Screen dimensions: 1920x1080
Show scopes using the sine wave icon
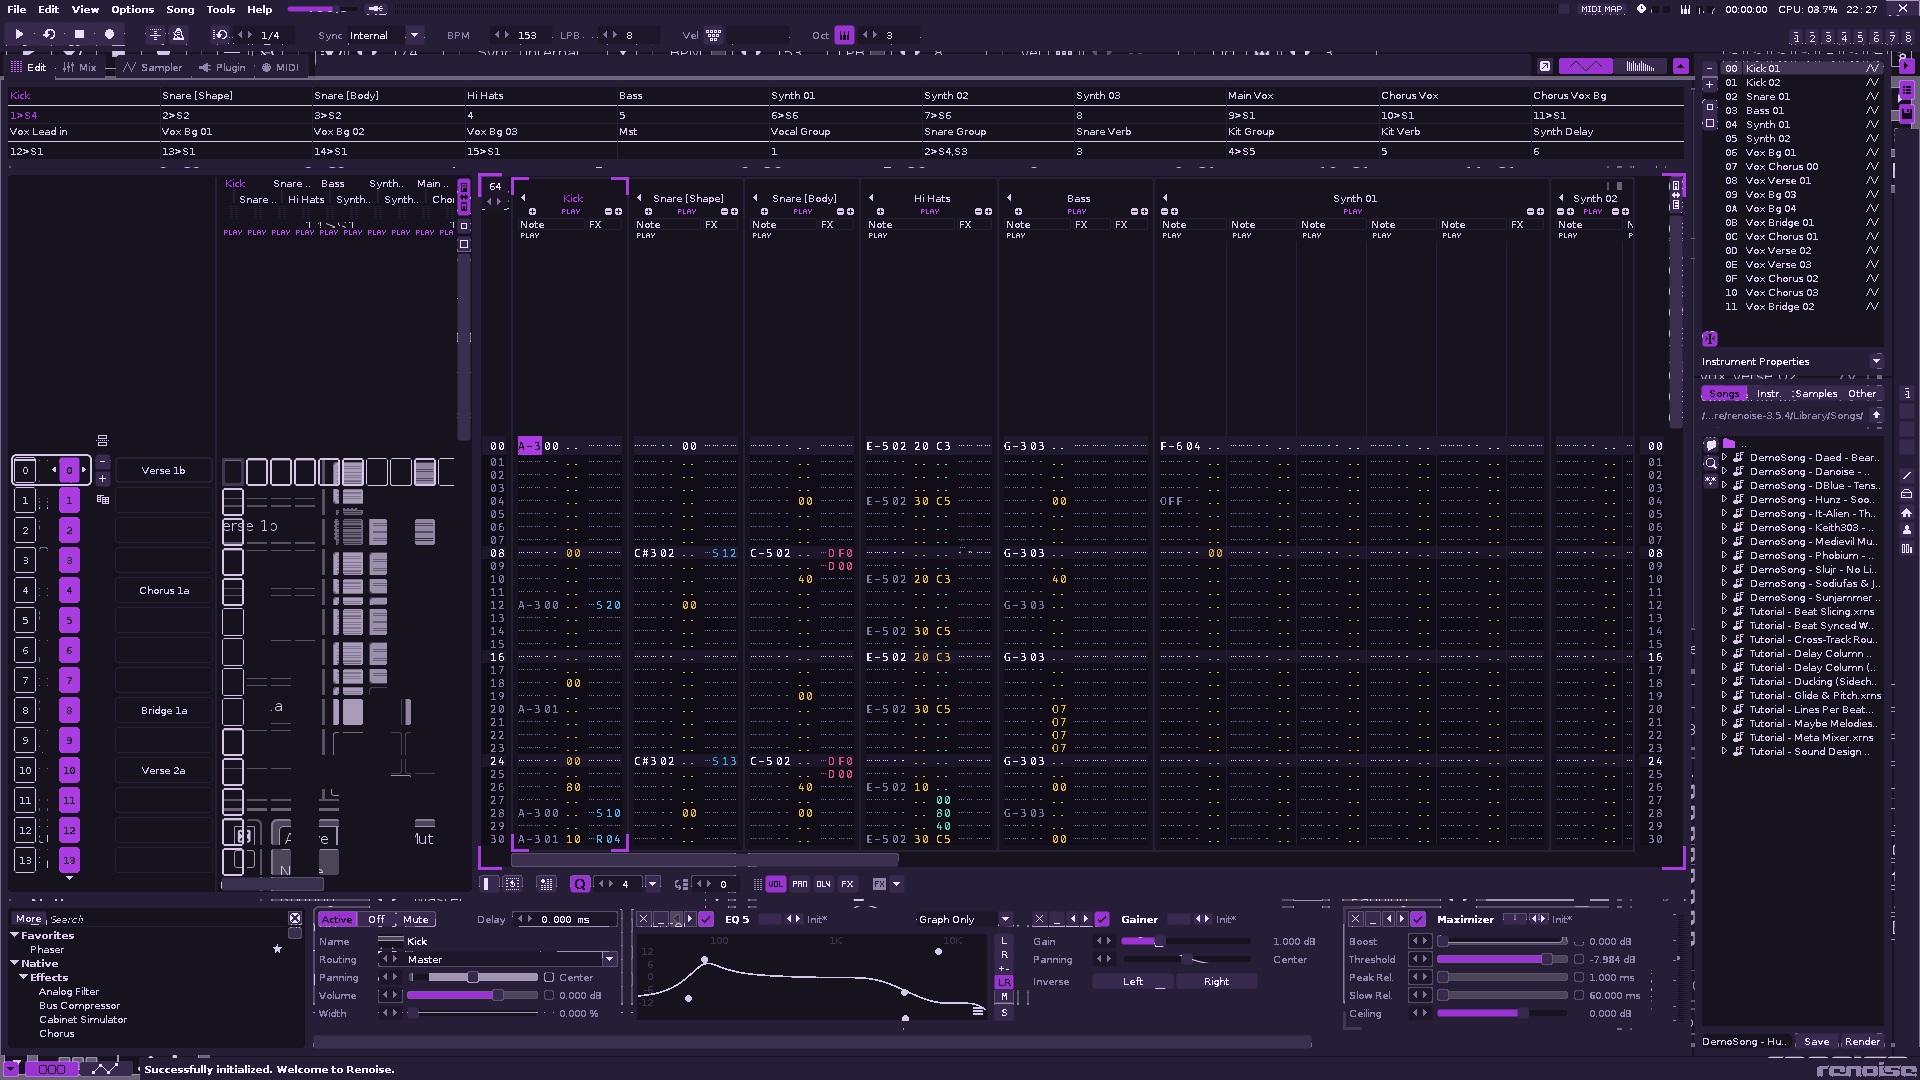point(1585,66)
